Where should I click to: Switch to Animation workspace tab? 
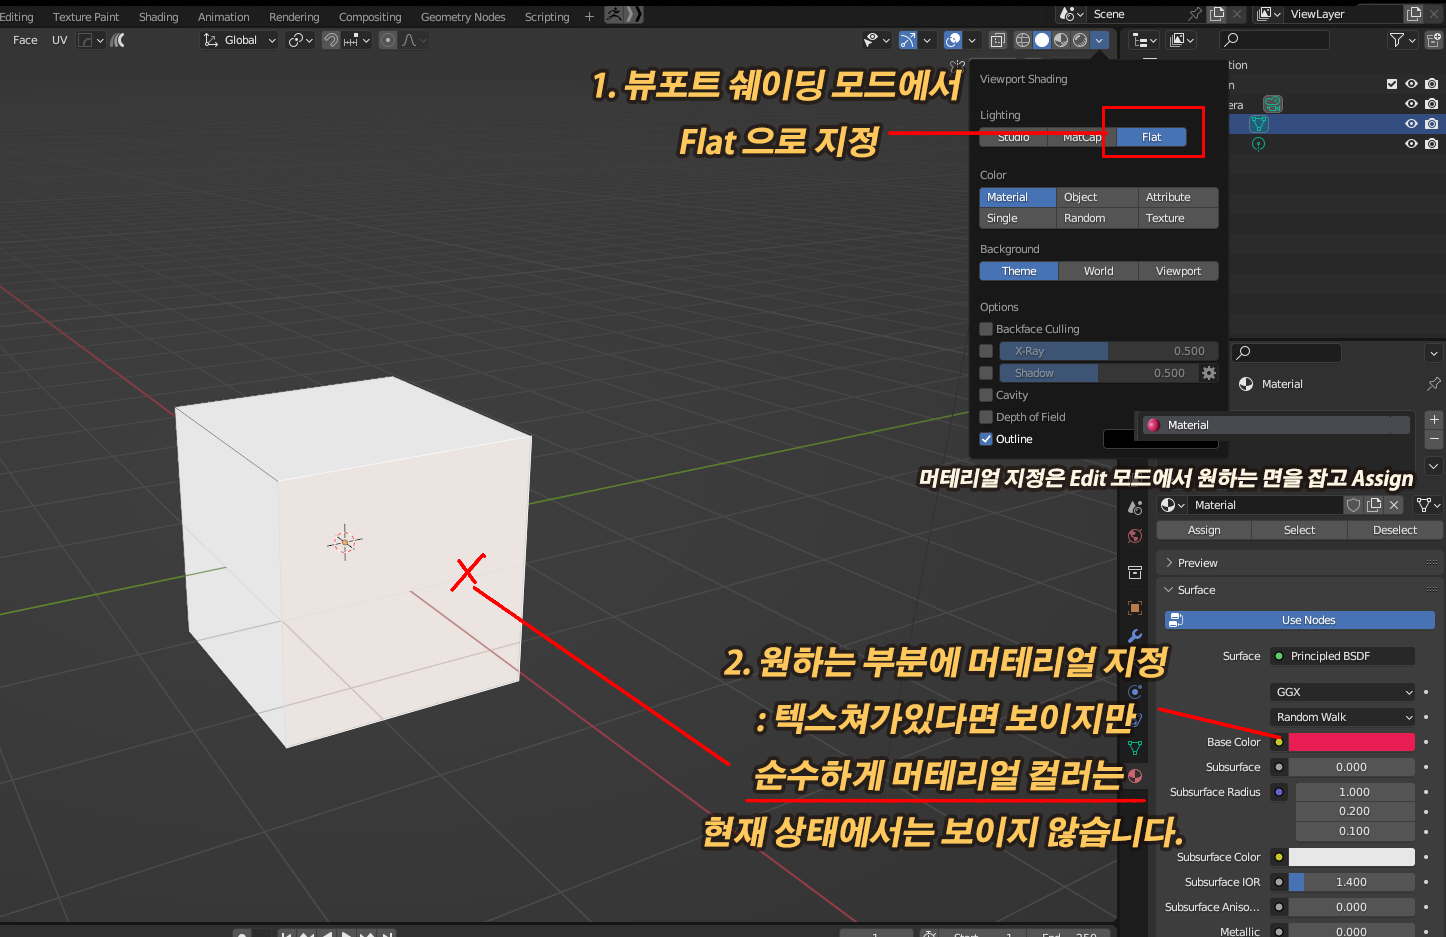[x=224, y=17]
